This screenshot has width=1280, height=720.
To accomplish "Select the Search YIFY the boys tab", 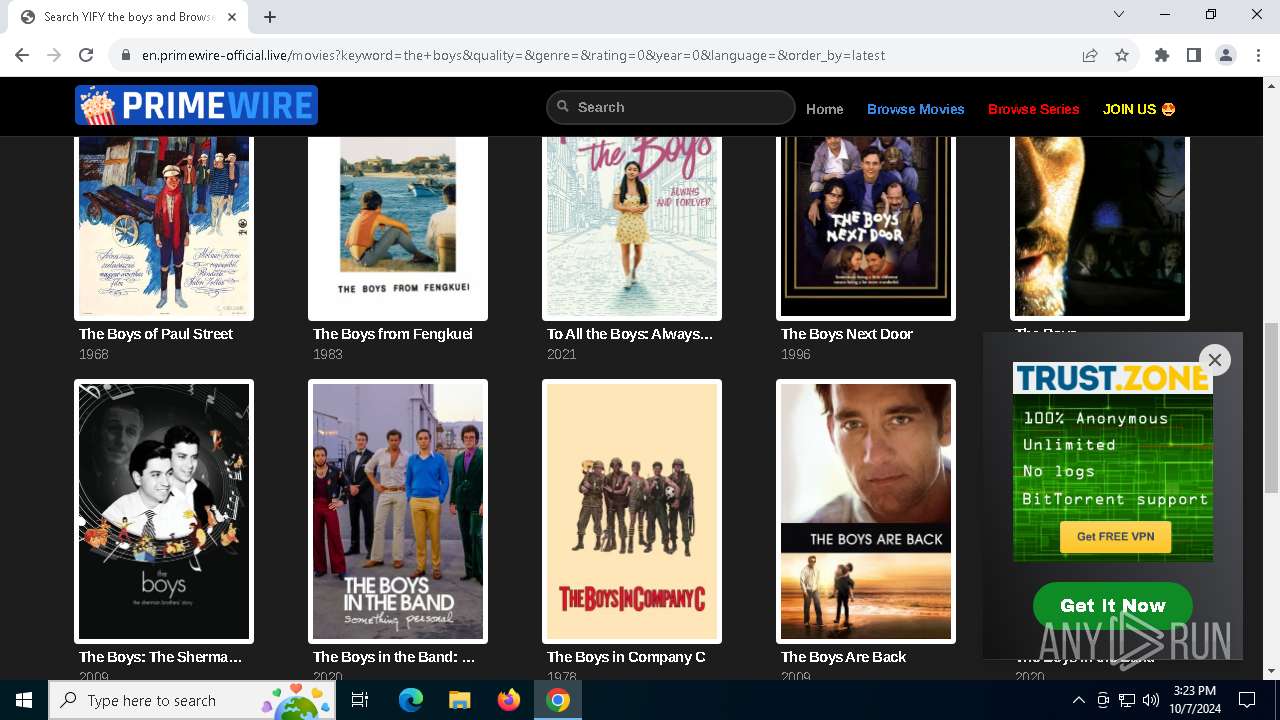I will coord(130,17).
